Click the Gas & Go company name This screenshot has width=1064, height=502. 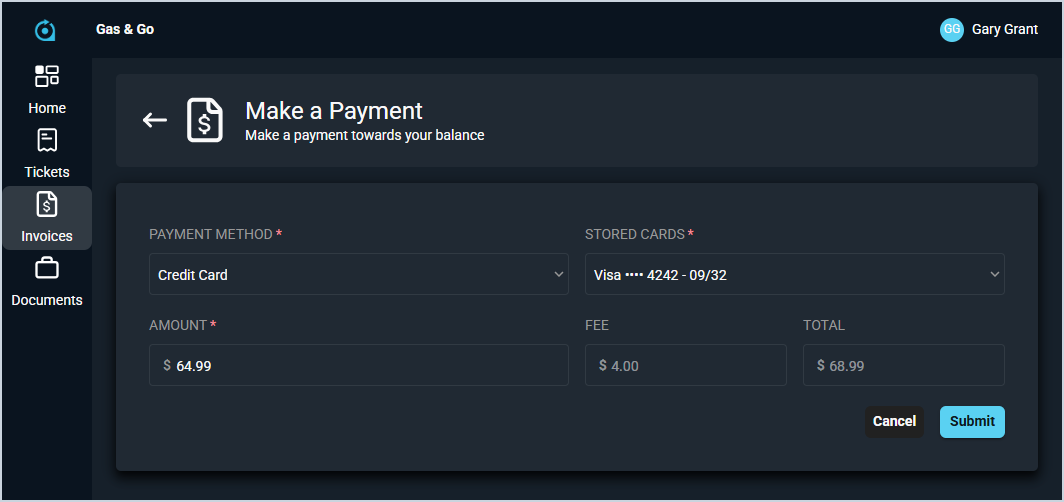click(x=125, y=30)
